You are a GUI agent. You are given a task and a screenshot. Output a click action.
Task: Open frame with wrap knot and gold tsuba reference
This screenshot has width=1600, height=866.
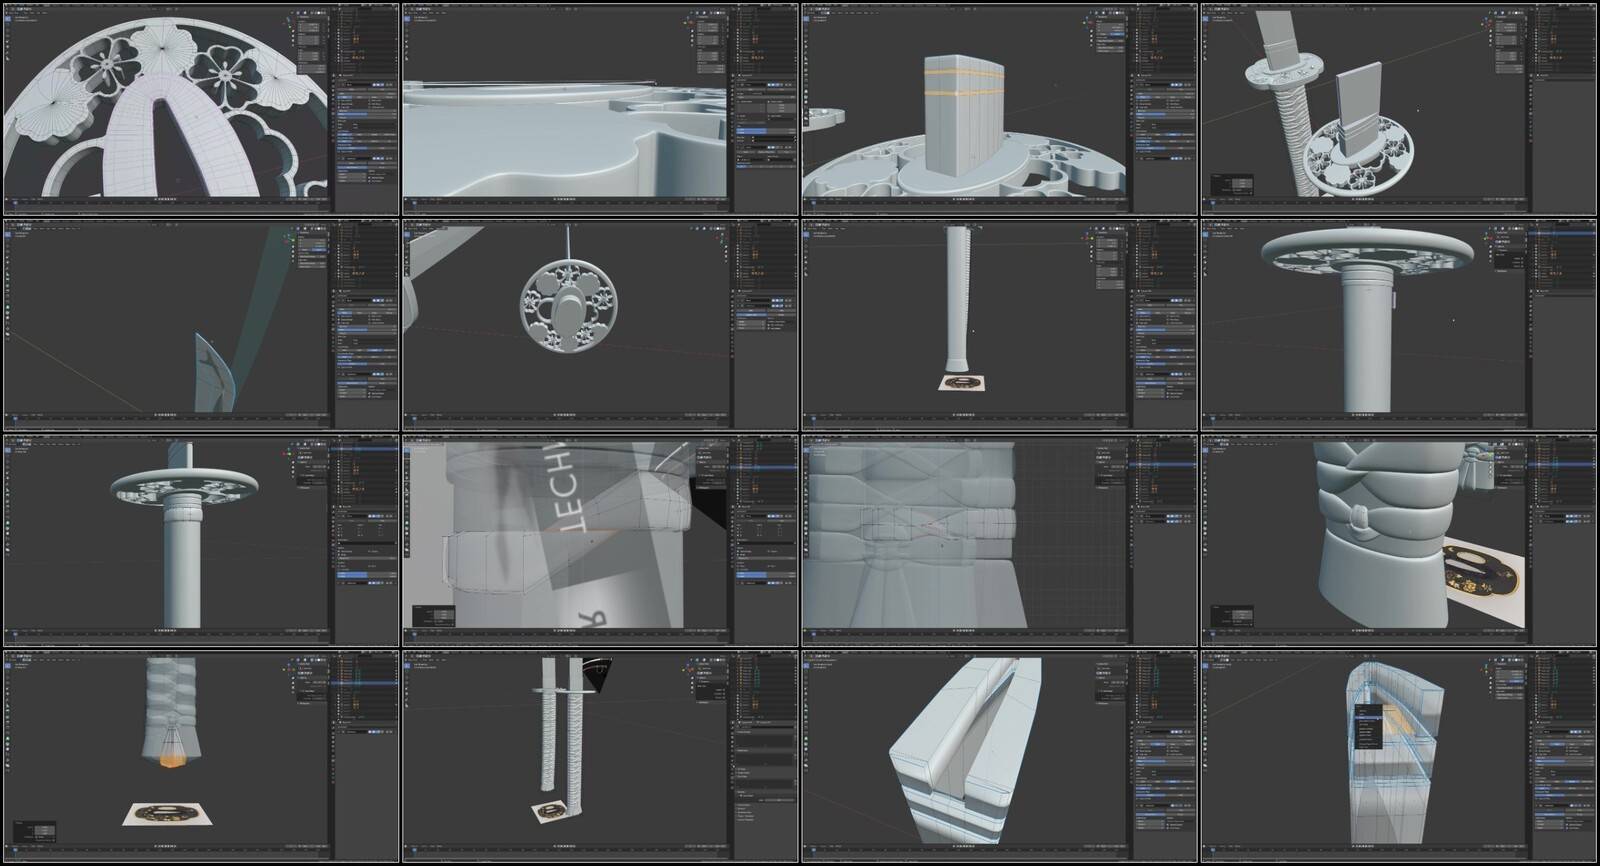1399,540
